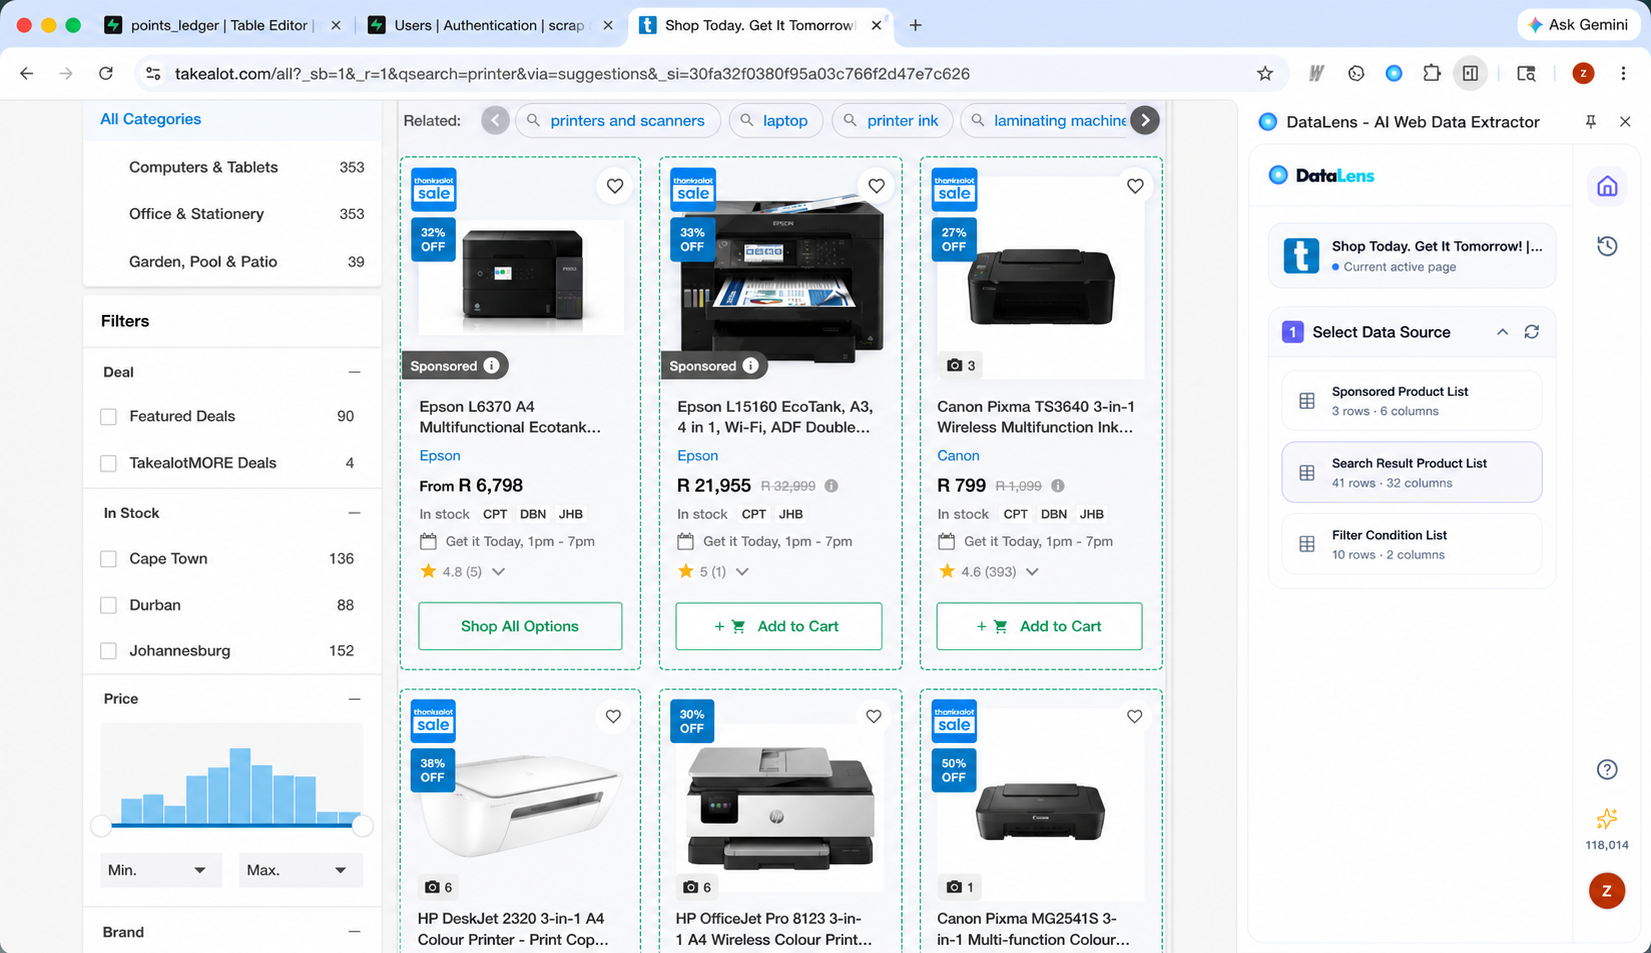
Task: Open All Categories link
Action: pyautogui.click(x=150, y=119)
